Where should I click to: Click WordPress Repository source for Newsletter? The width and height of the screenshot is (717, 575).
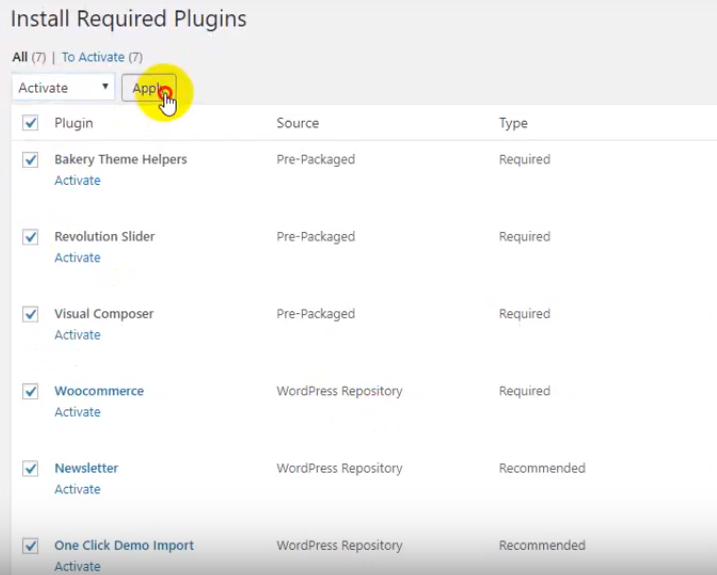point(339,468)
